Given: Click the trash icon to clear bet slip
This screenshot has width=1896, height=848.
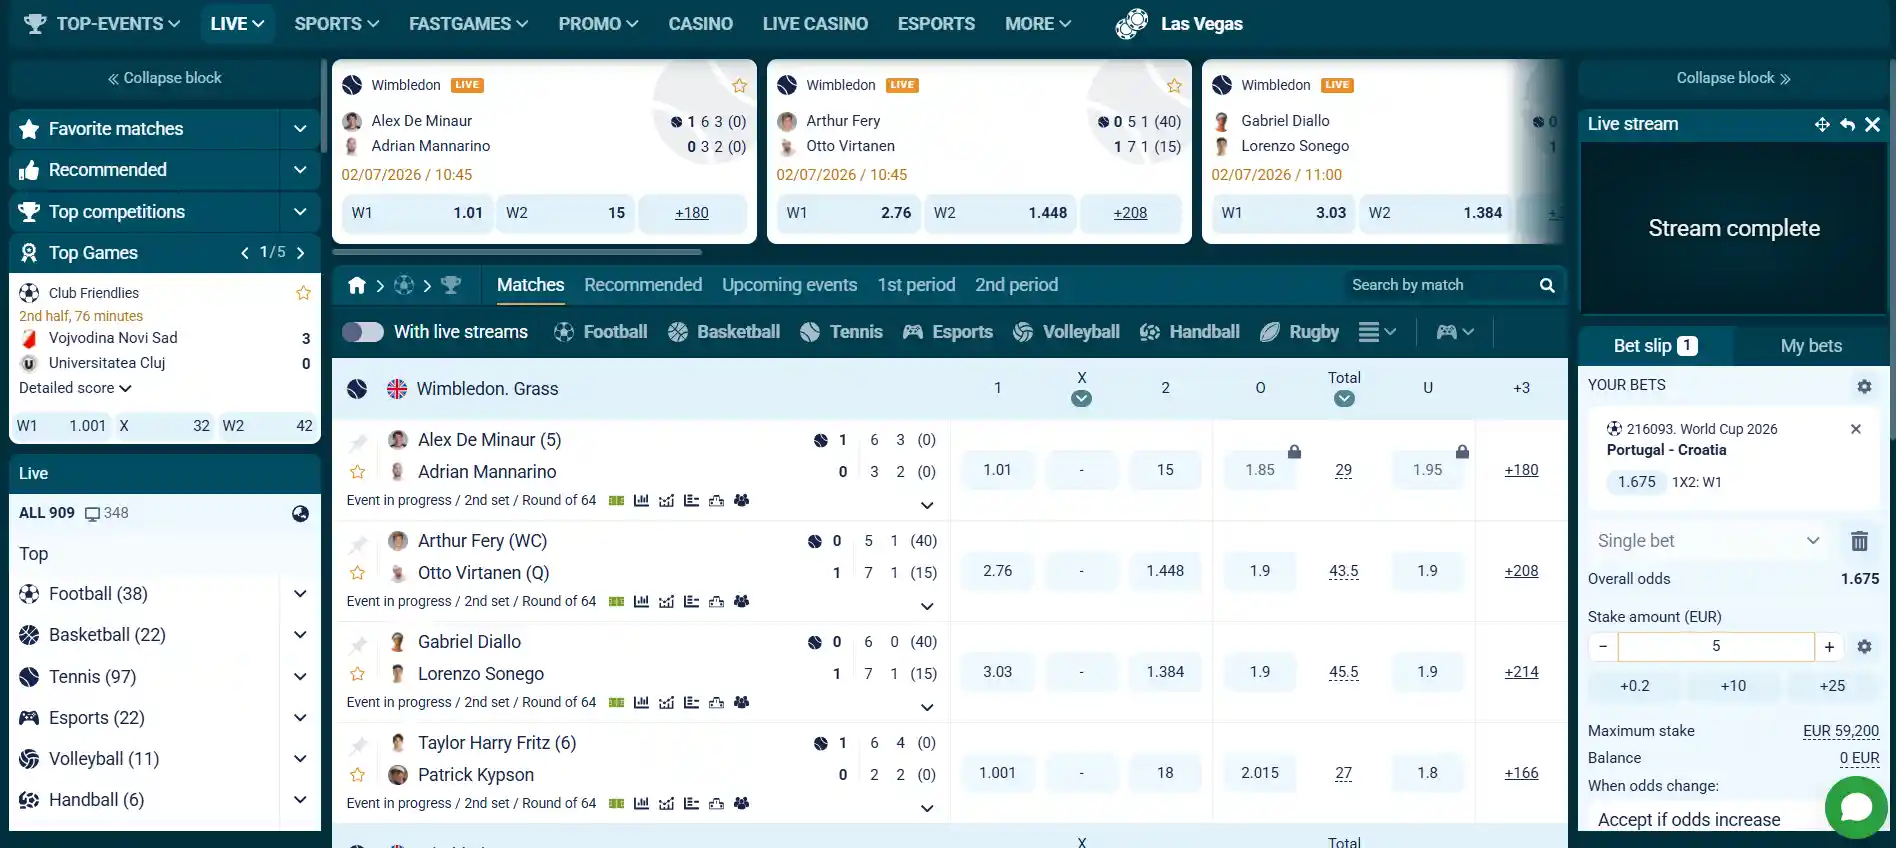Looking at the screenshot, I should point(1859,541).
